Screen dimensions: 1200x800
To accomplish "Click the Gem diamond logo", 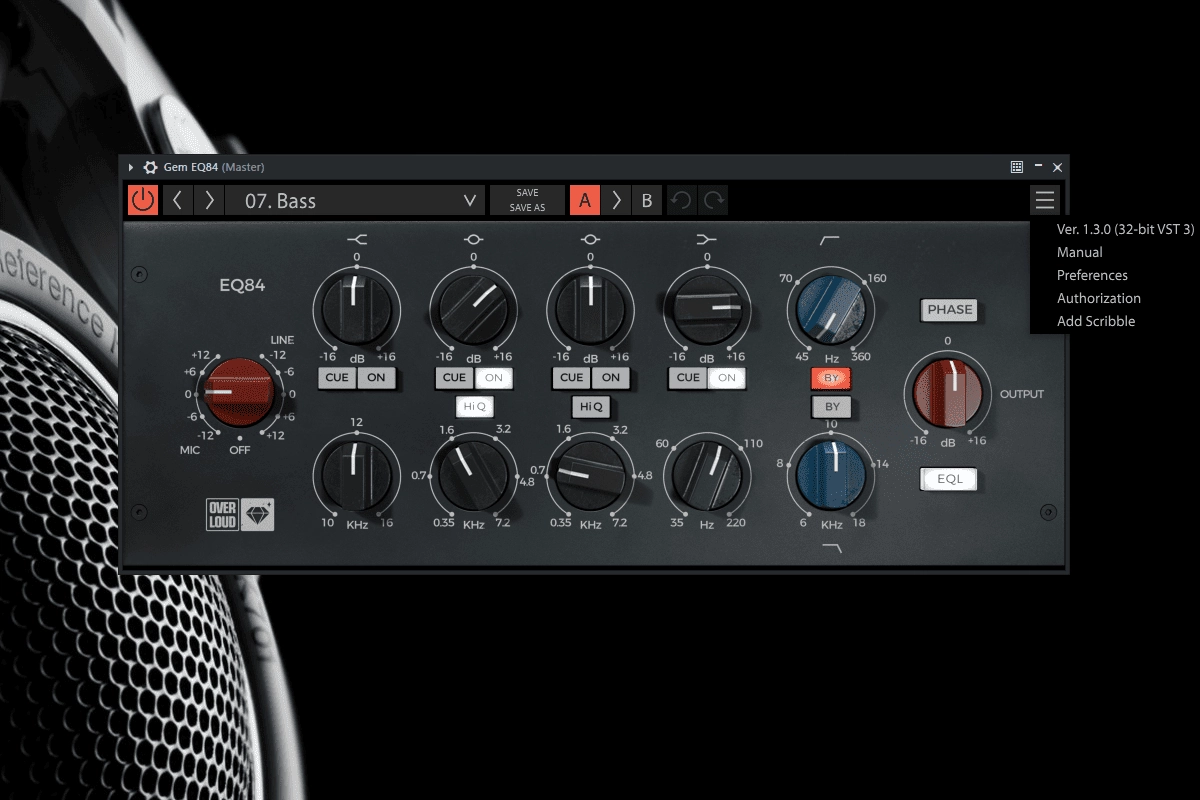I will point(257,514).
